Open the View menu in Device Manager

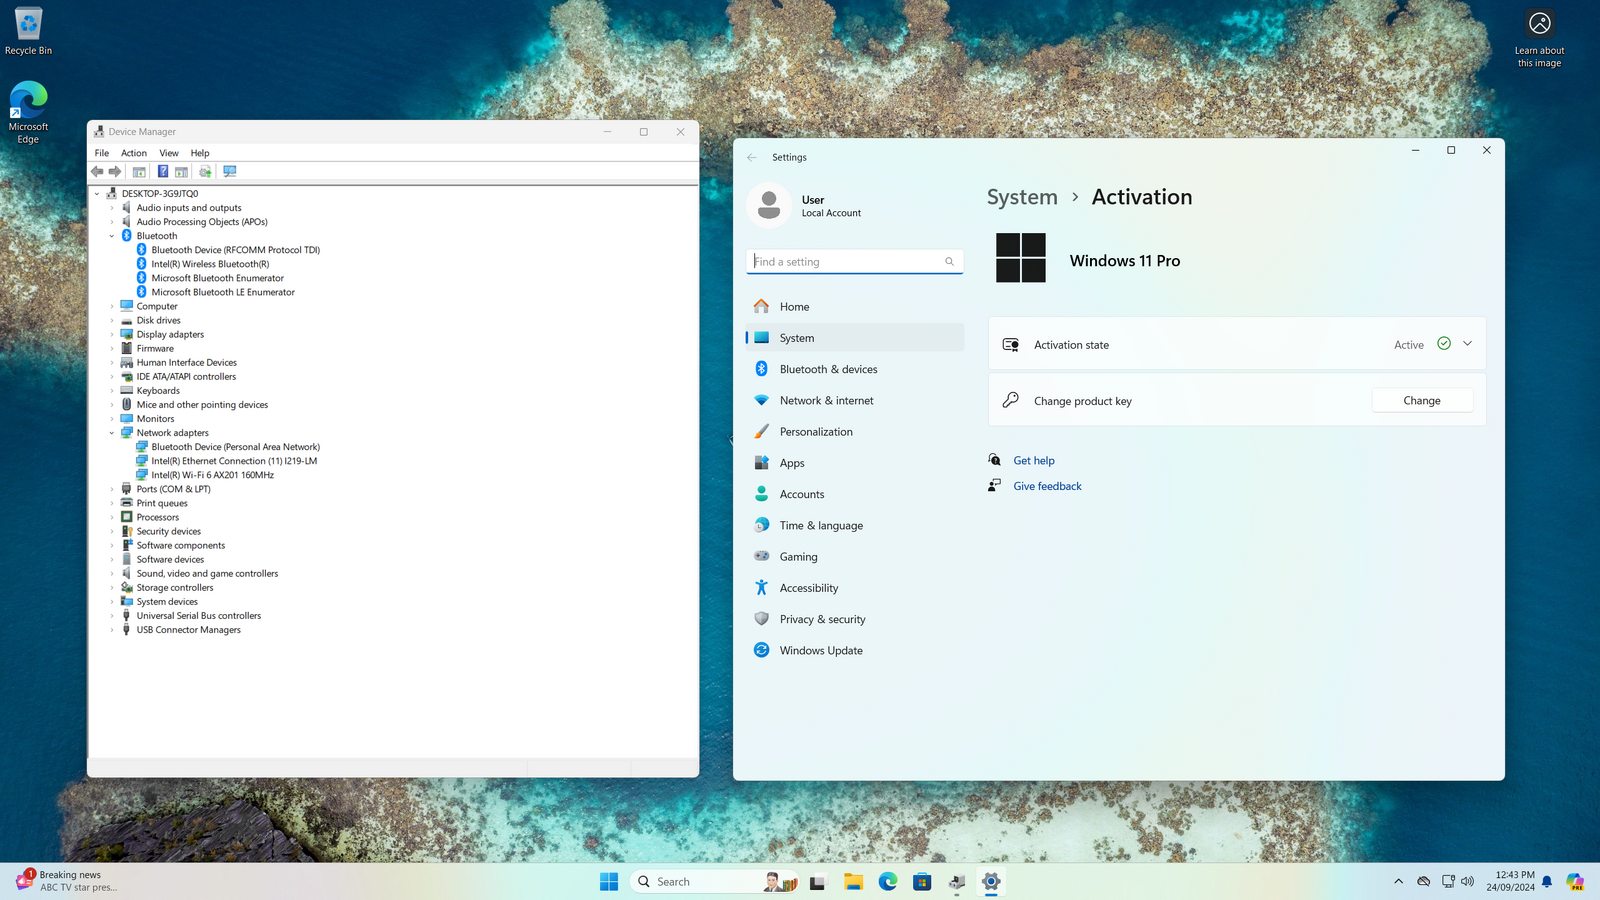(169, 153)
